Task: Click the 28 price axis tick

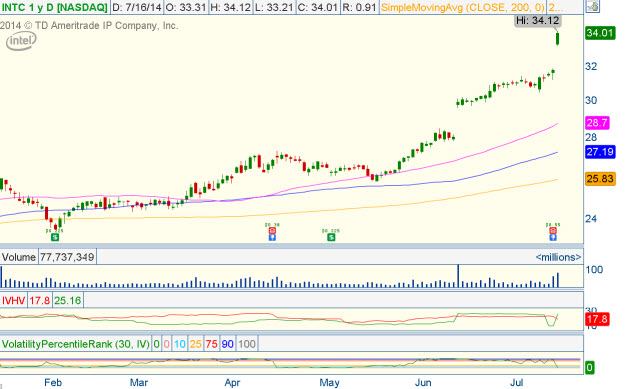Action: click(x=591, y=138)
